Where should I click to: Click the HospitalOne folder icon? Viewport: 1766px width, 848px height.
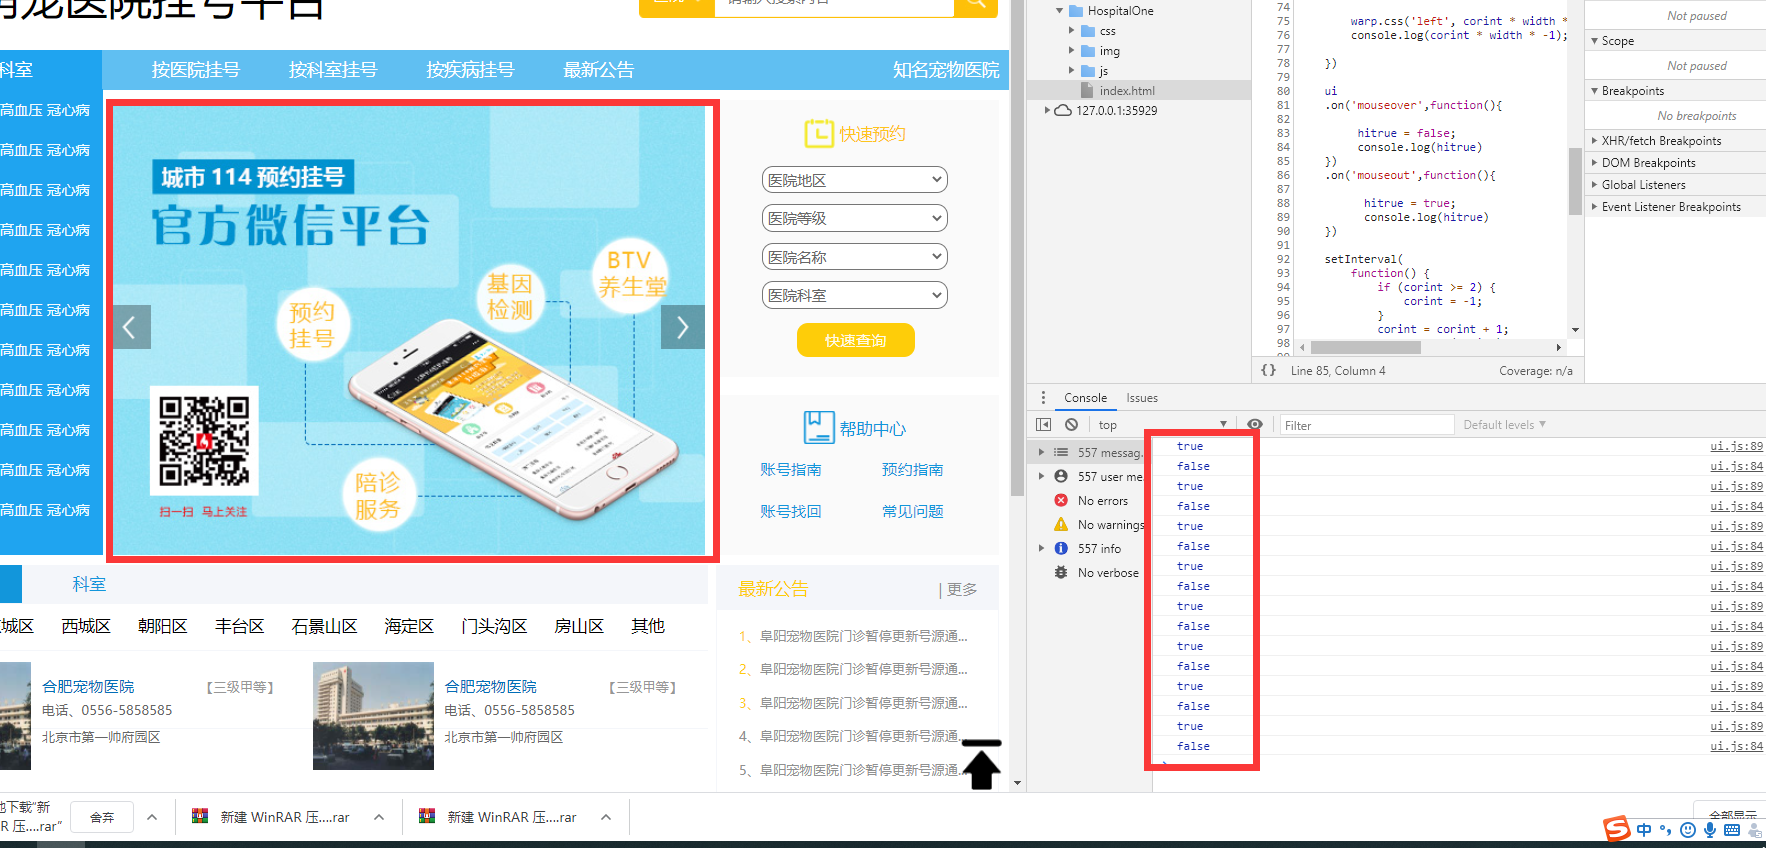coord(1076,11)
